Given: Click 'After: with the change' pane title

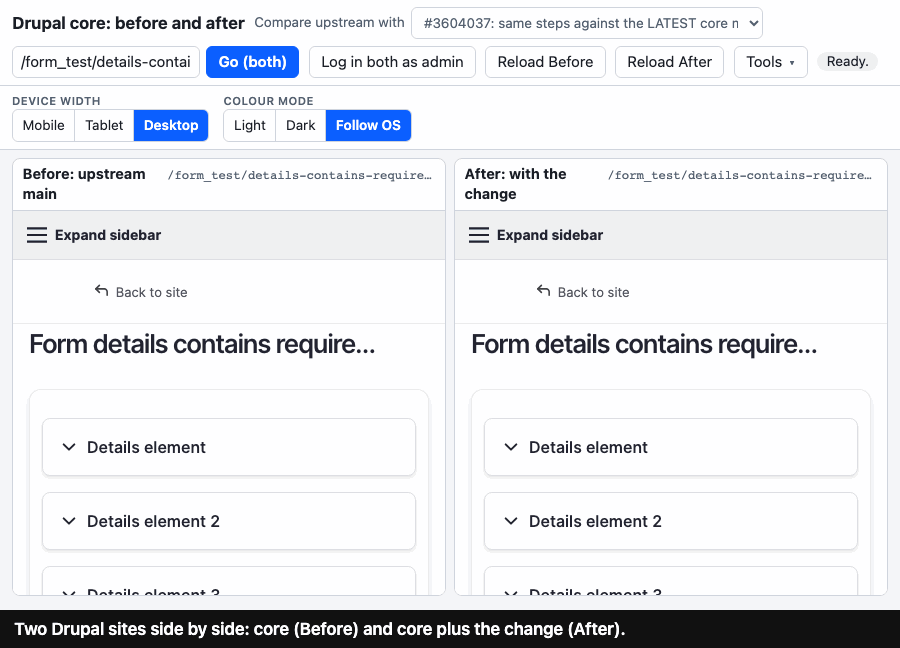Looking at the screenshot, I should [515, 184].
